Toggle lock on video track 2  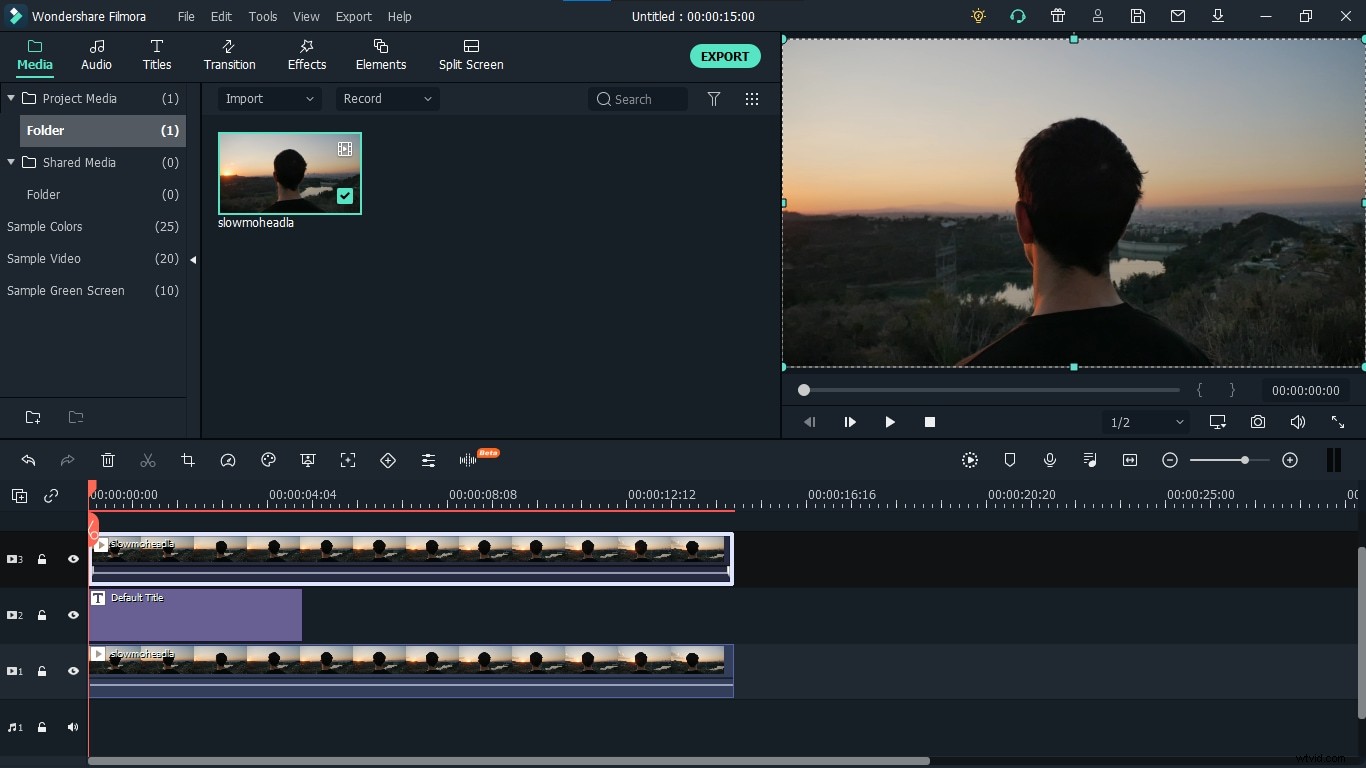42,615
